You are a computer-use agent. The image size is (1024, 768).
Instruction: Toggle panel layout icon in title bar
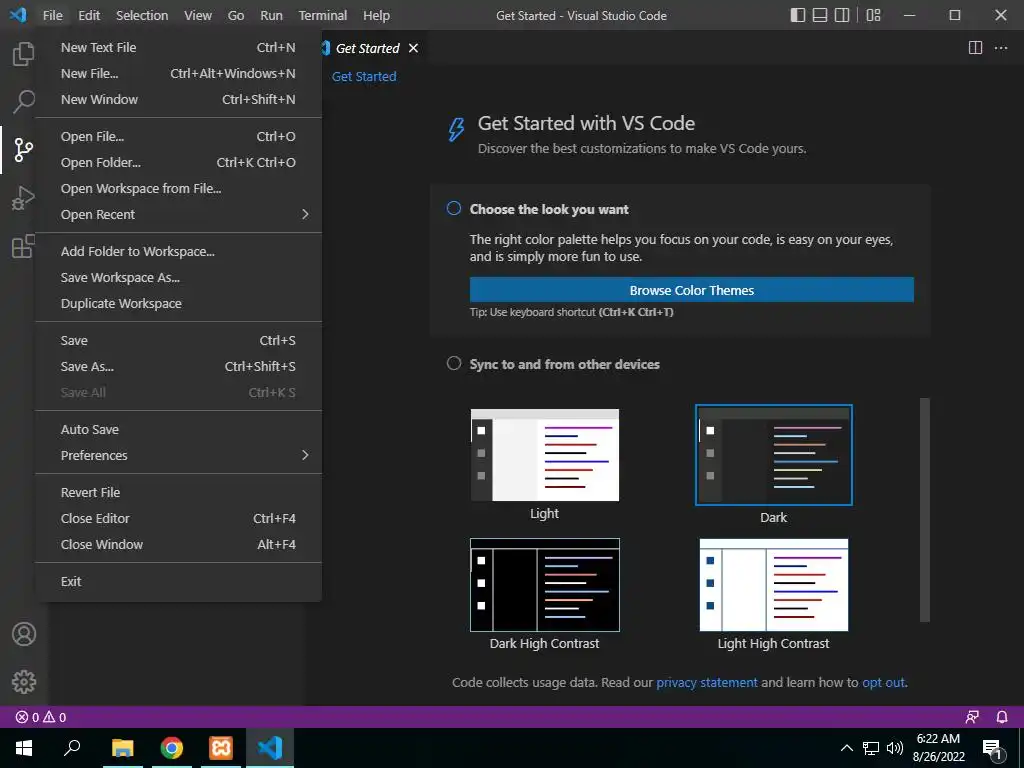tap(820, 15)
